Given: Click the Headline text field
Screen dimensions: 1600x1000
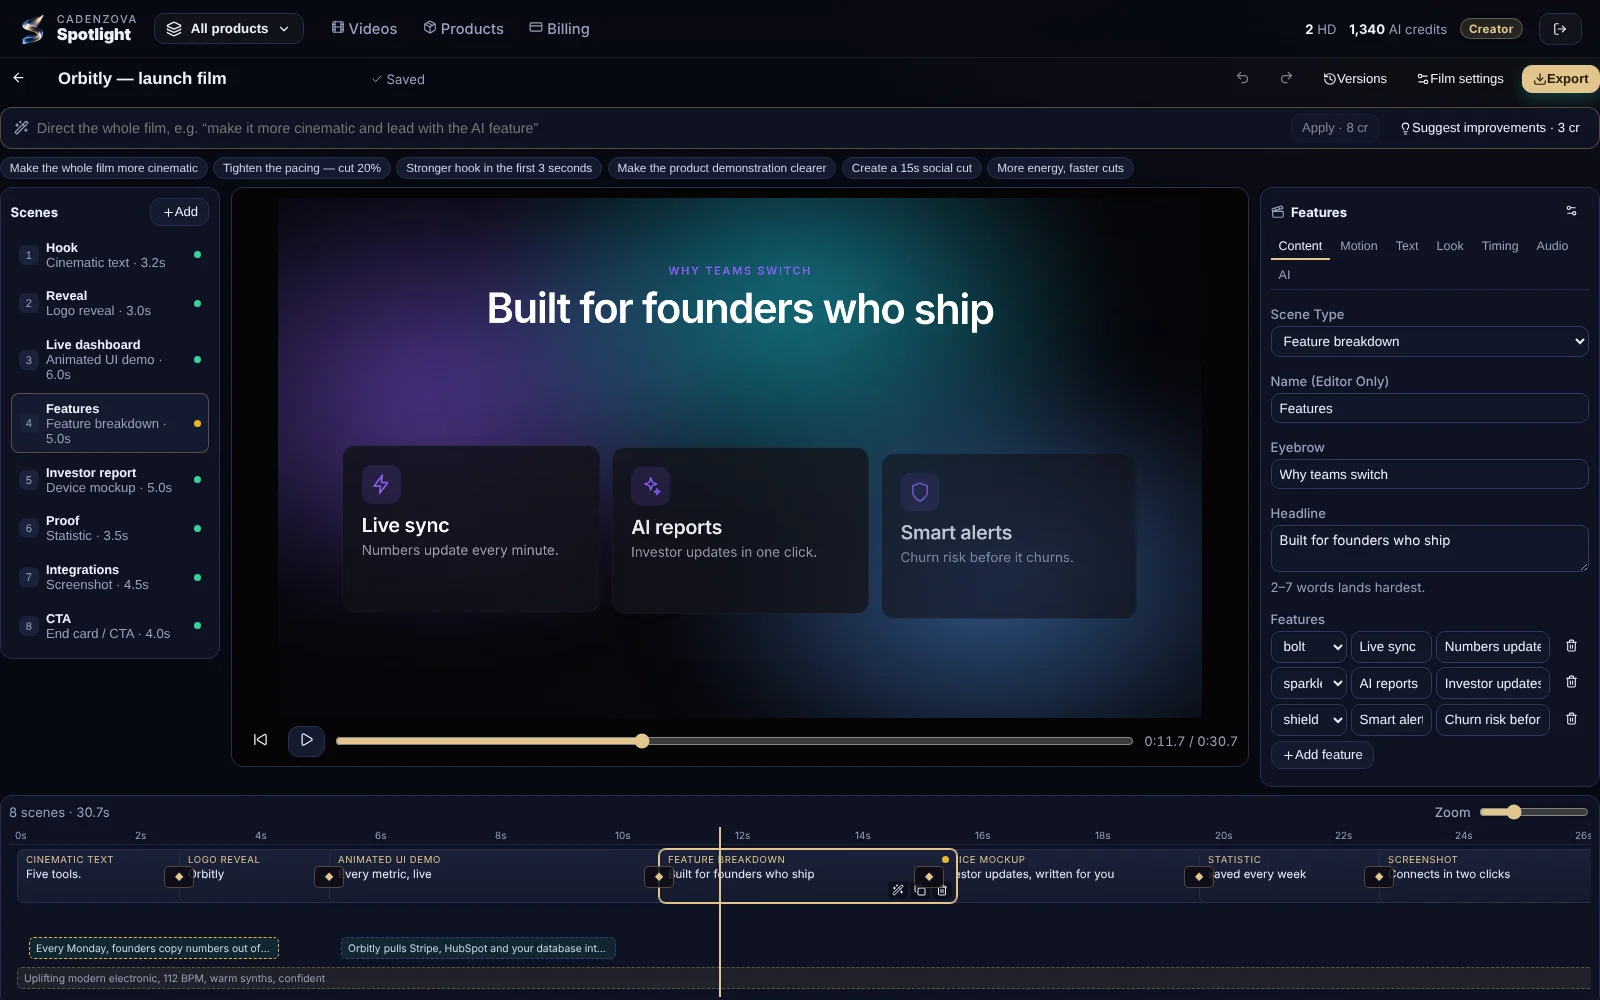Looking at the screenshot, I should [1429, 548].
